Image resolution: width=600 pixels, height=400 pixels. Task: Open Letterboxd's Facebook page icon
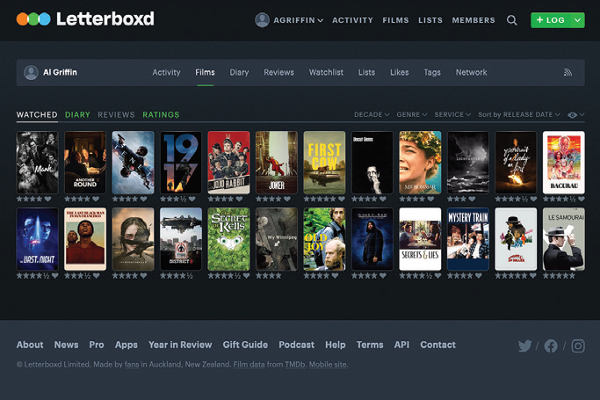point(551,346)
